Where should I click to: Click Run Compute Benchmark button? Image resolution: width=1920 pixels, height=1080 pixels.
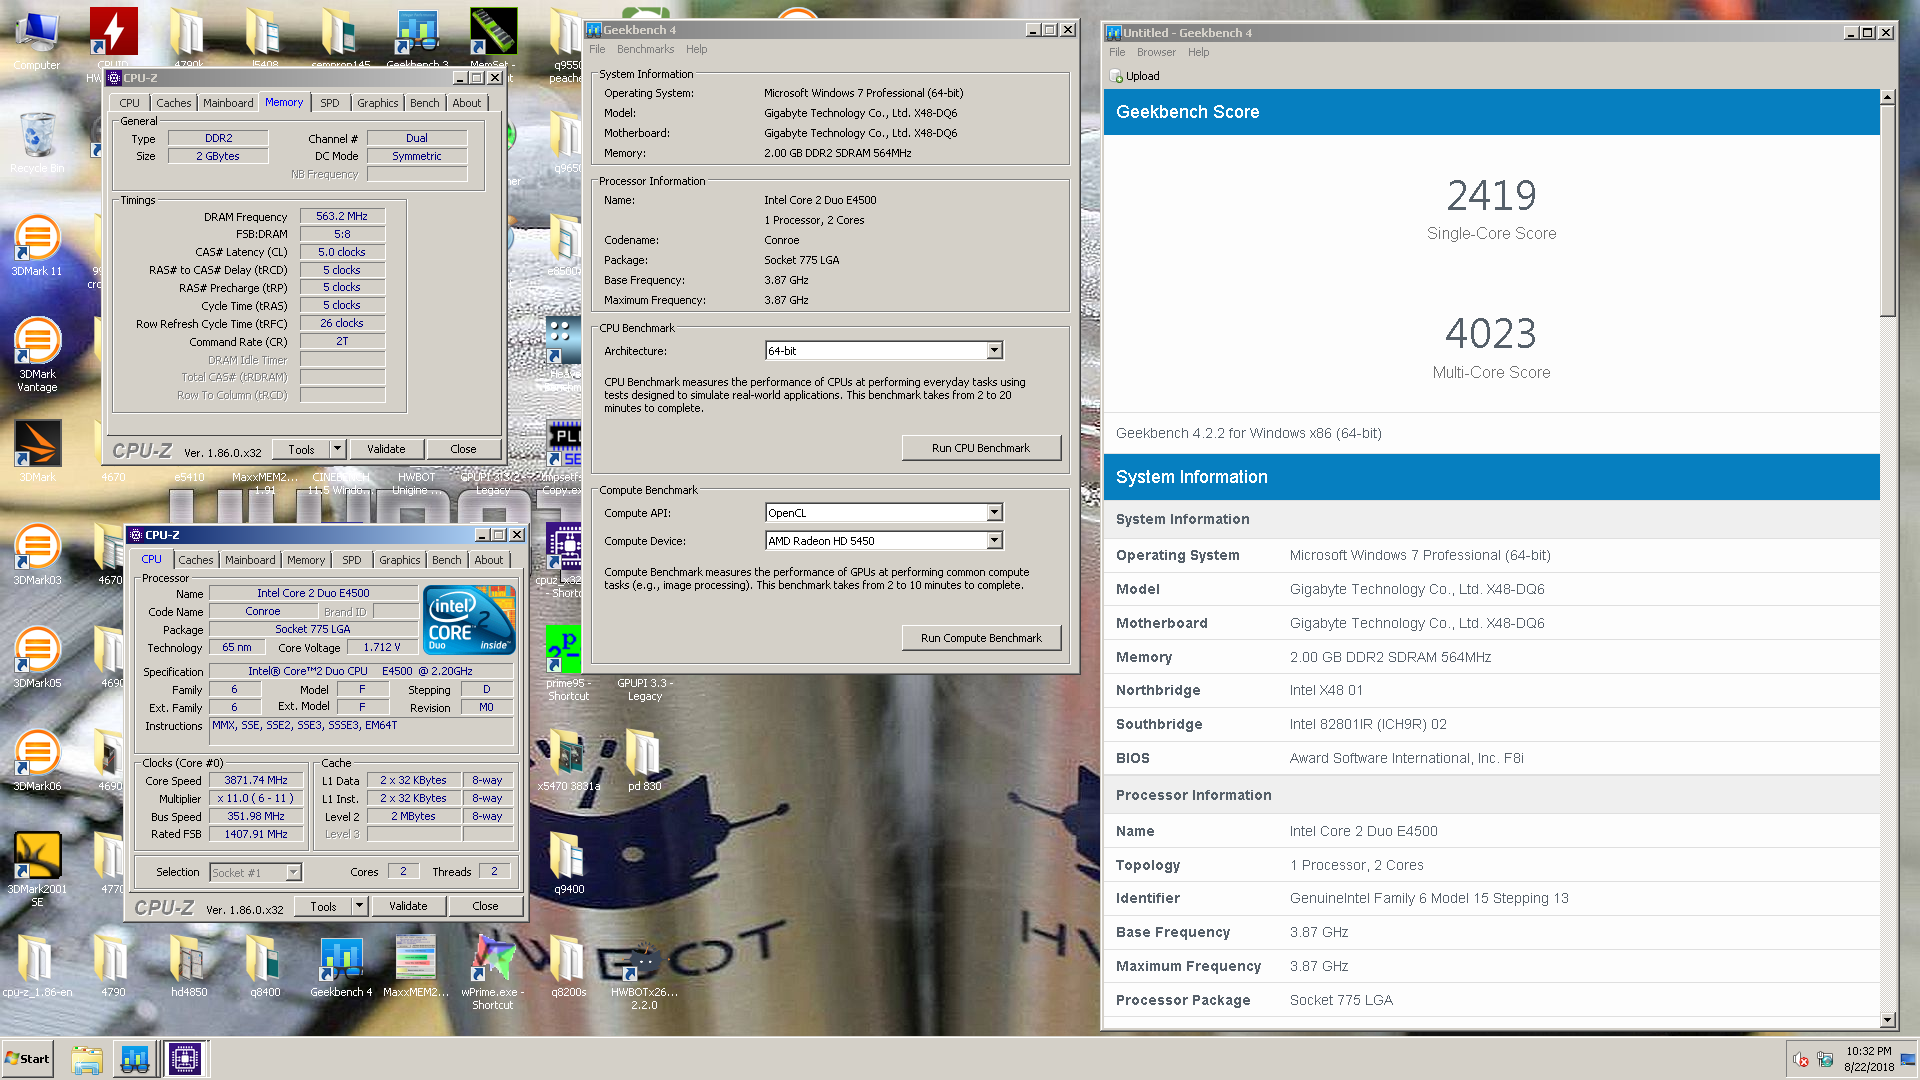[981, 638]
